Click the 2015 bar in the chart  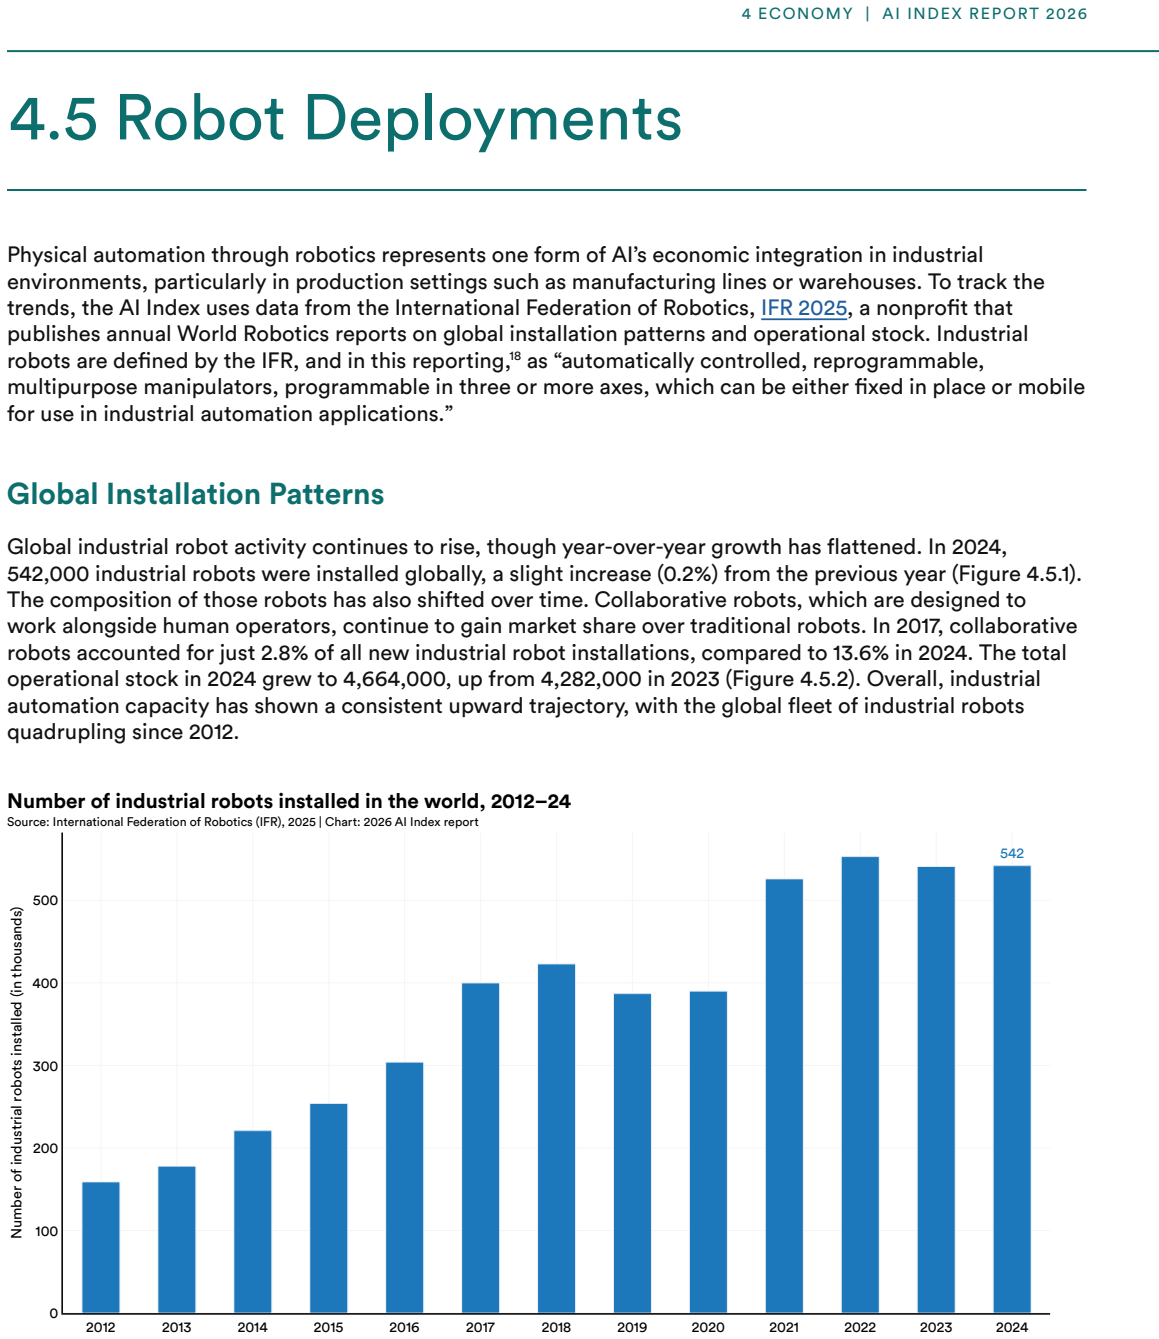tap(329, 1208)
